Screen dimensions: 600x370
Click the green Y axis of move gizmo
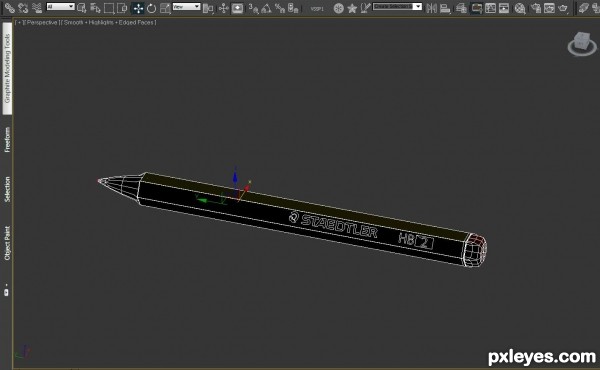point(209,200)
